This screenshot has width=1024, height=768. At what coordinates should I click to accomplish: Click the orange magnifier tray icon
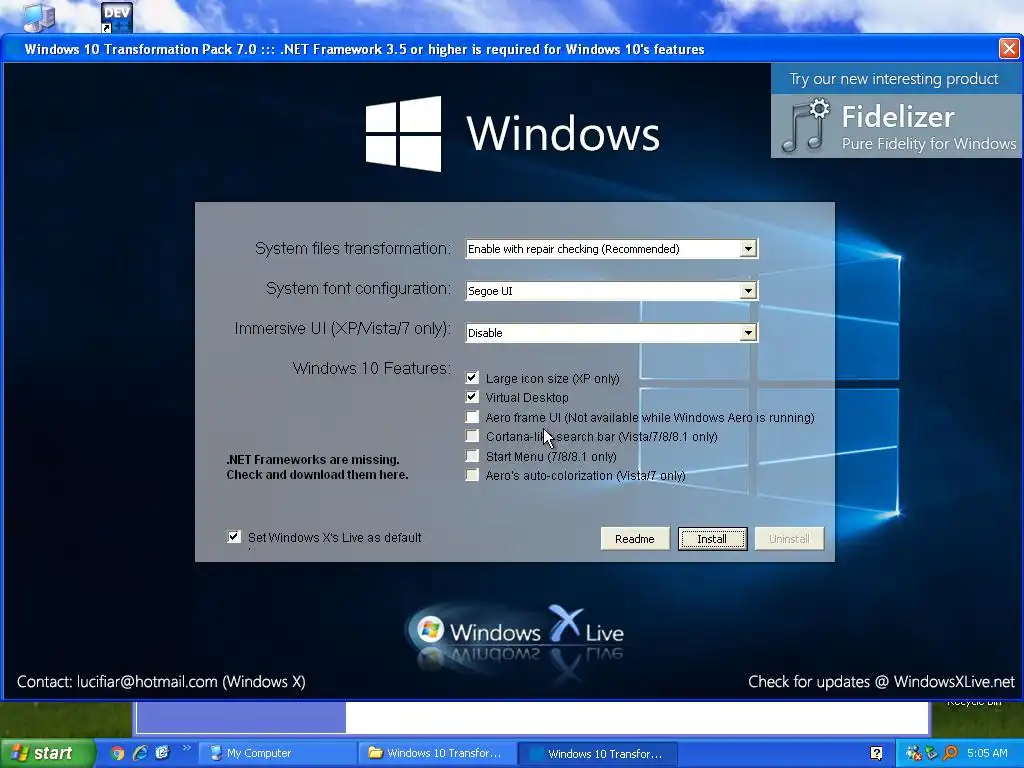click(x=950, y=754)
